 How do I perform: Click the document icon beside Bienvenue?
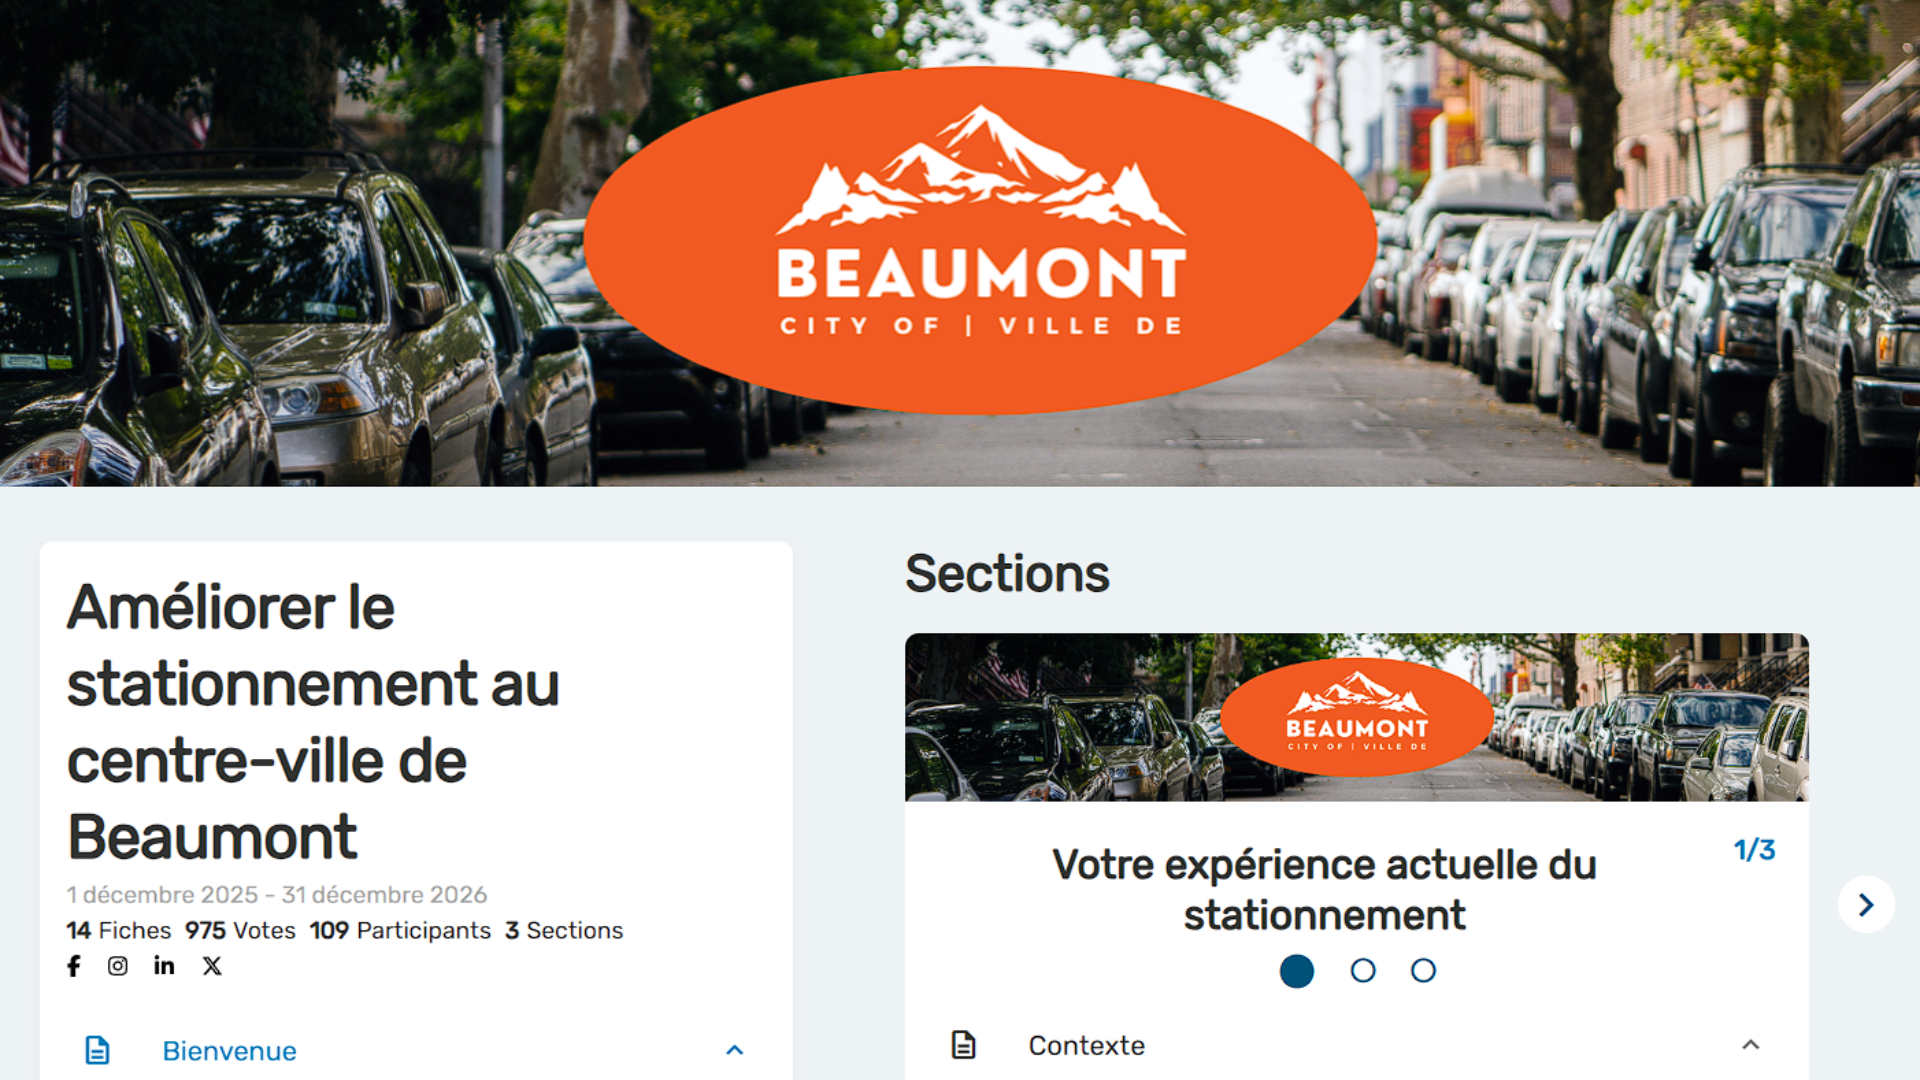pyautogui.click(x=96, y=1051)
